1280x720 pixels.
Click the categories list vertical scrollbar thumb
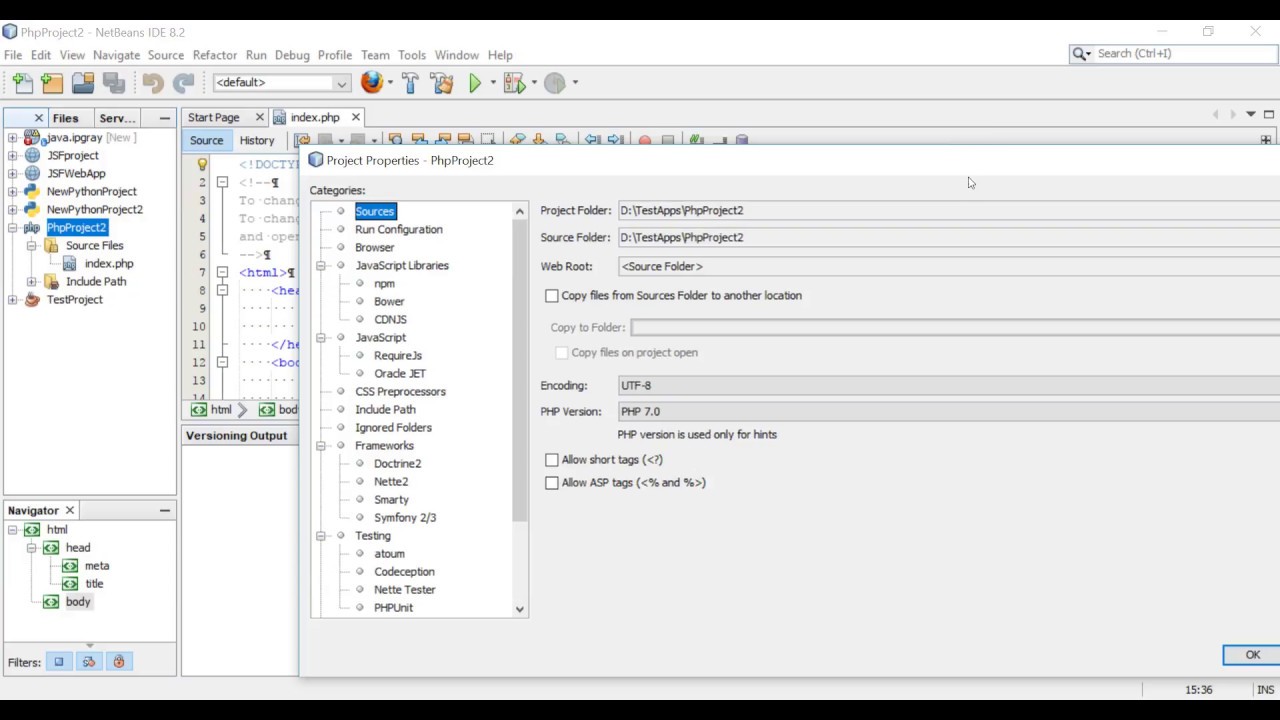click(519, 370)
